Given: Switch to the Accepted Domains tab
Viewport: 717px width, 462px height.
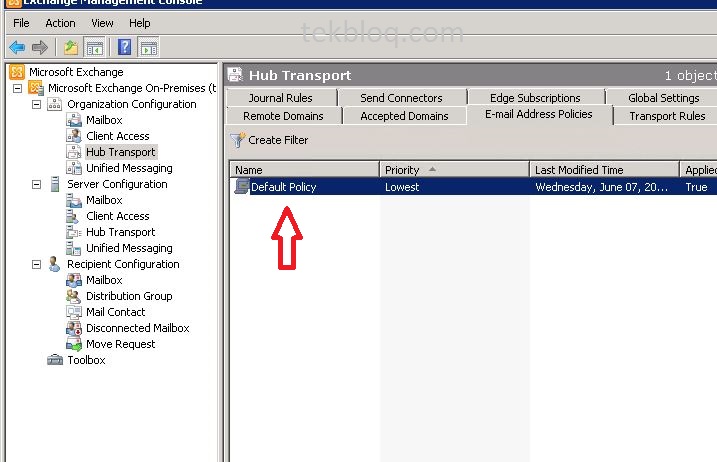Looking at the screenshot, I should (404, 116).
